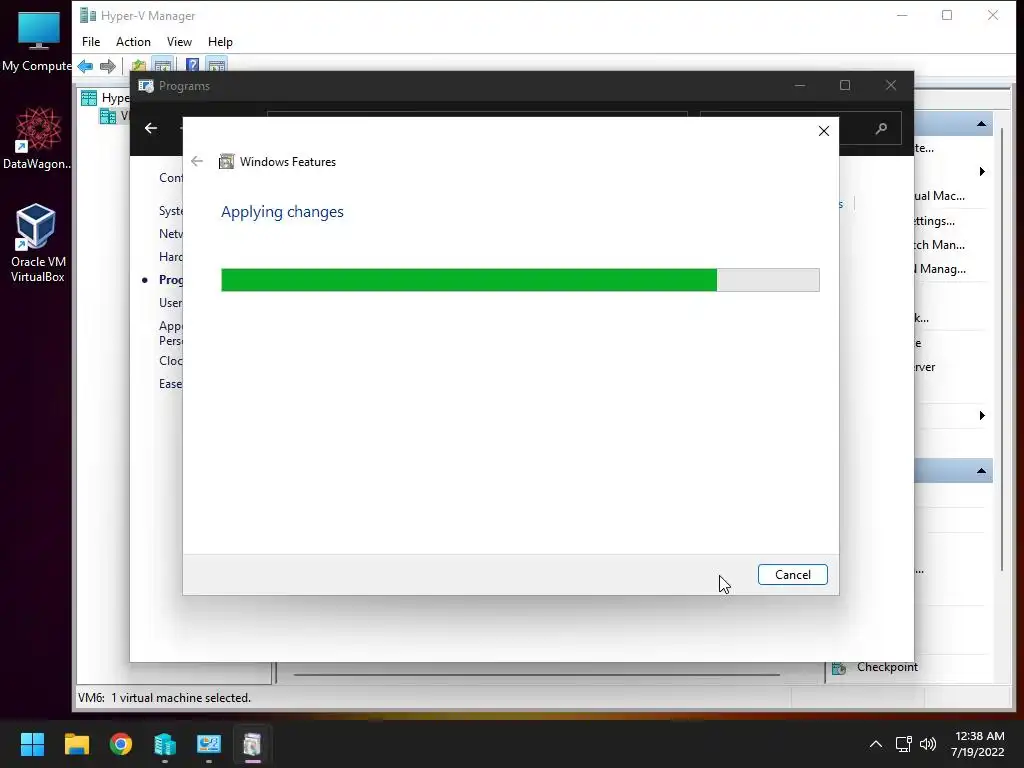This screenshot has width=1024, height=768.
Task: Open the View menu in Hyper-V Manager
Action: coord(179,42)
